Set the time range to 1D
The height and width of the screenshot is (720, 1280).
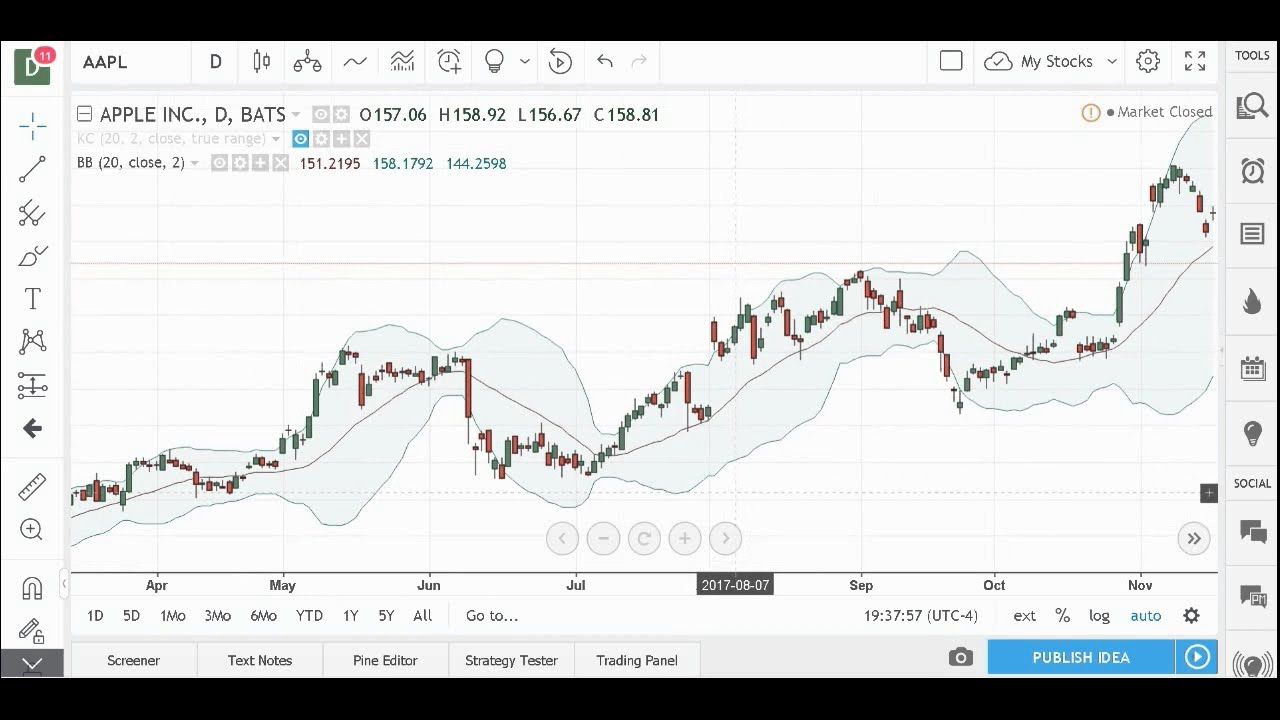tap(95, 616)
